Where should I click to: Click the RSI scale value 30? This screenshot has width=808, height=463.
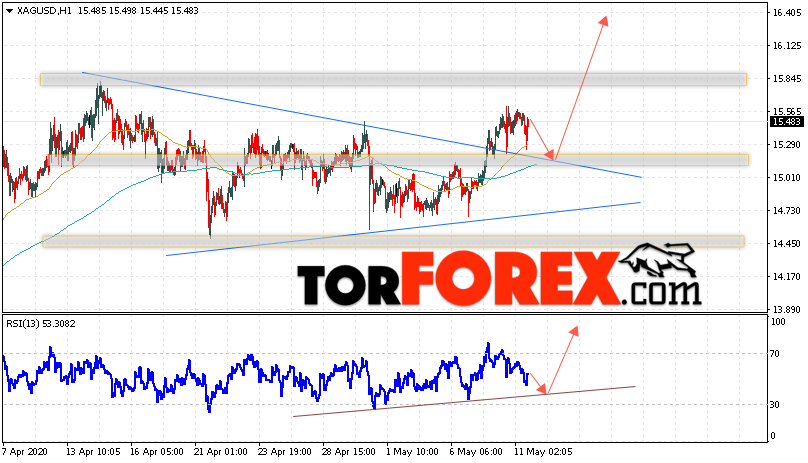775,405
